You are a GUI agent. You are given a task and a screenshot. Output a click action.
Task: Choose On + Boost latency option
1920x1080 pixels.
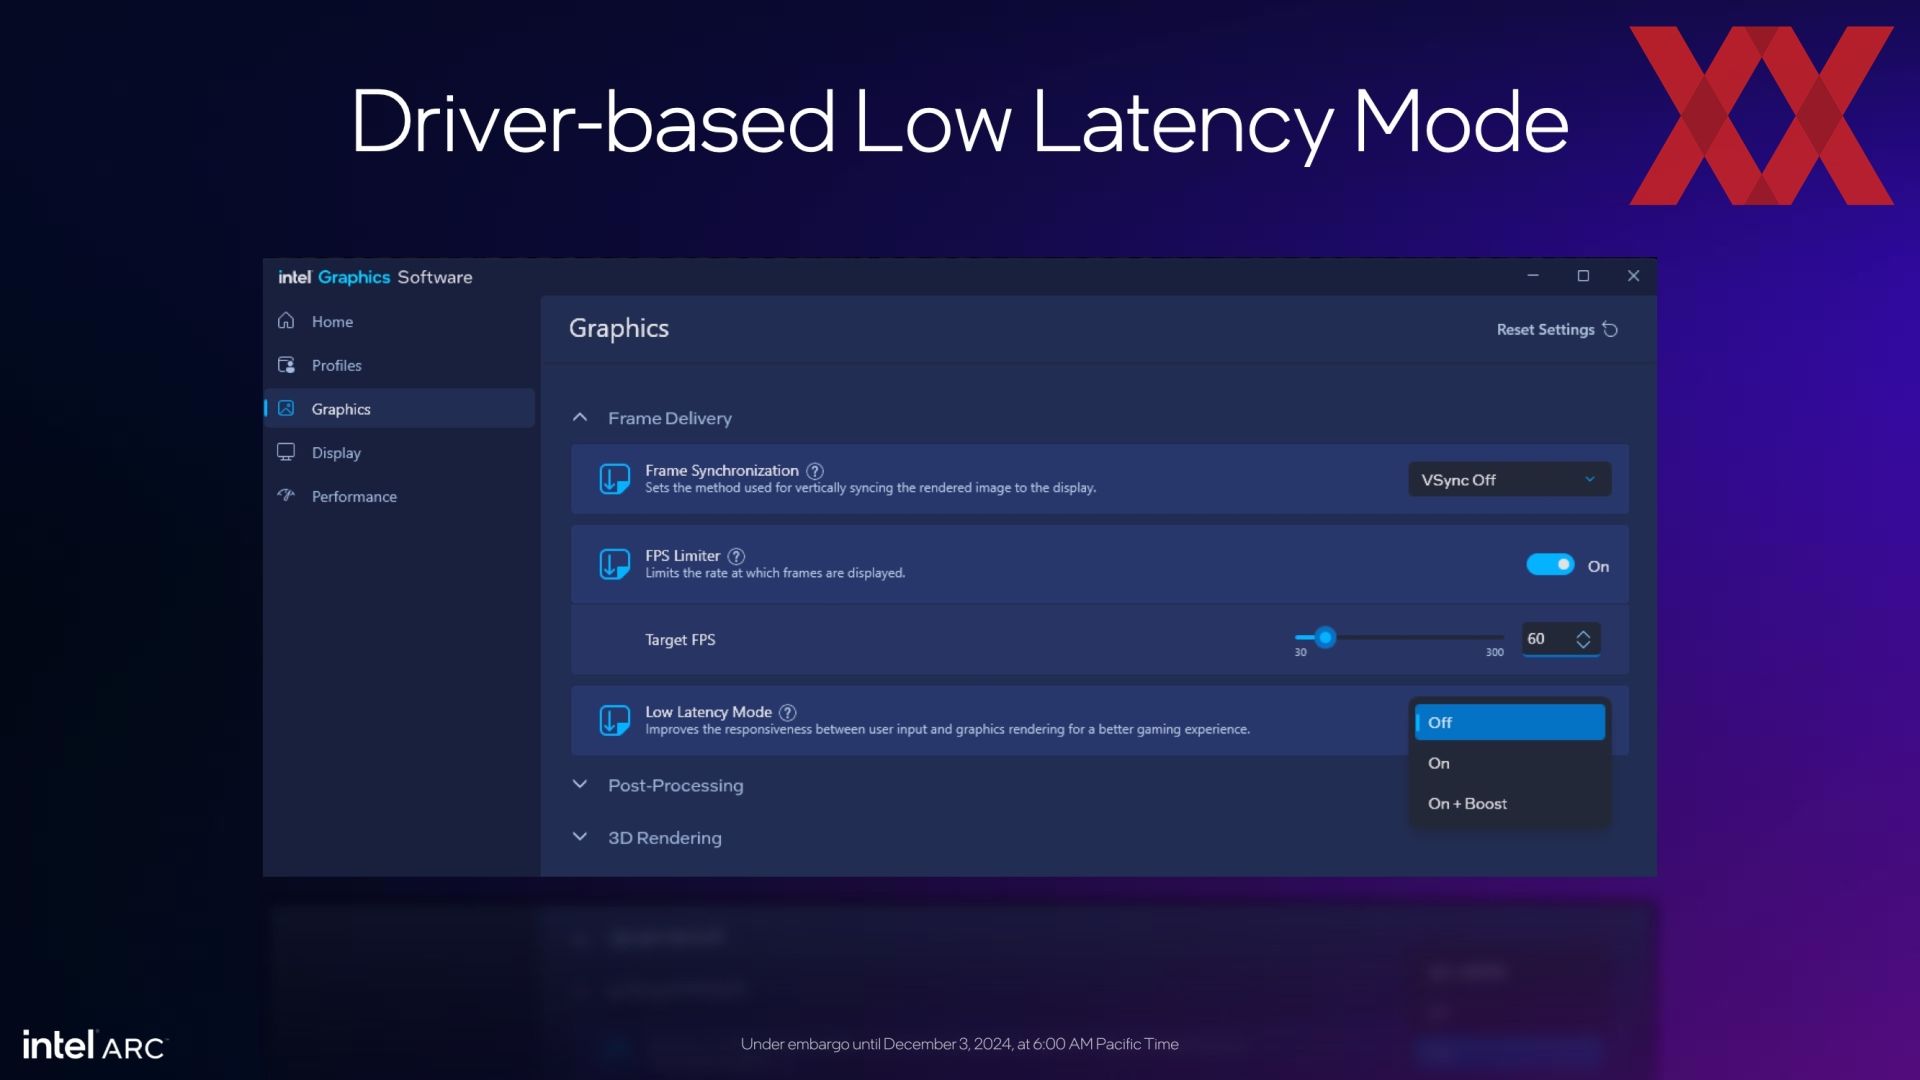coord(1509,803)
